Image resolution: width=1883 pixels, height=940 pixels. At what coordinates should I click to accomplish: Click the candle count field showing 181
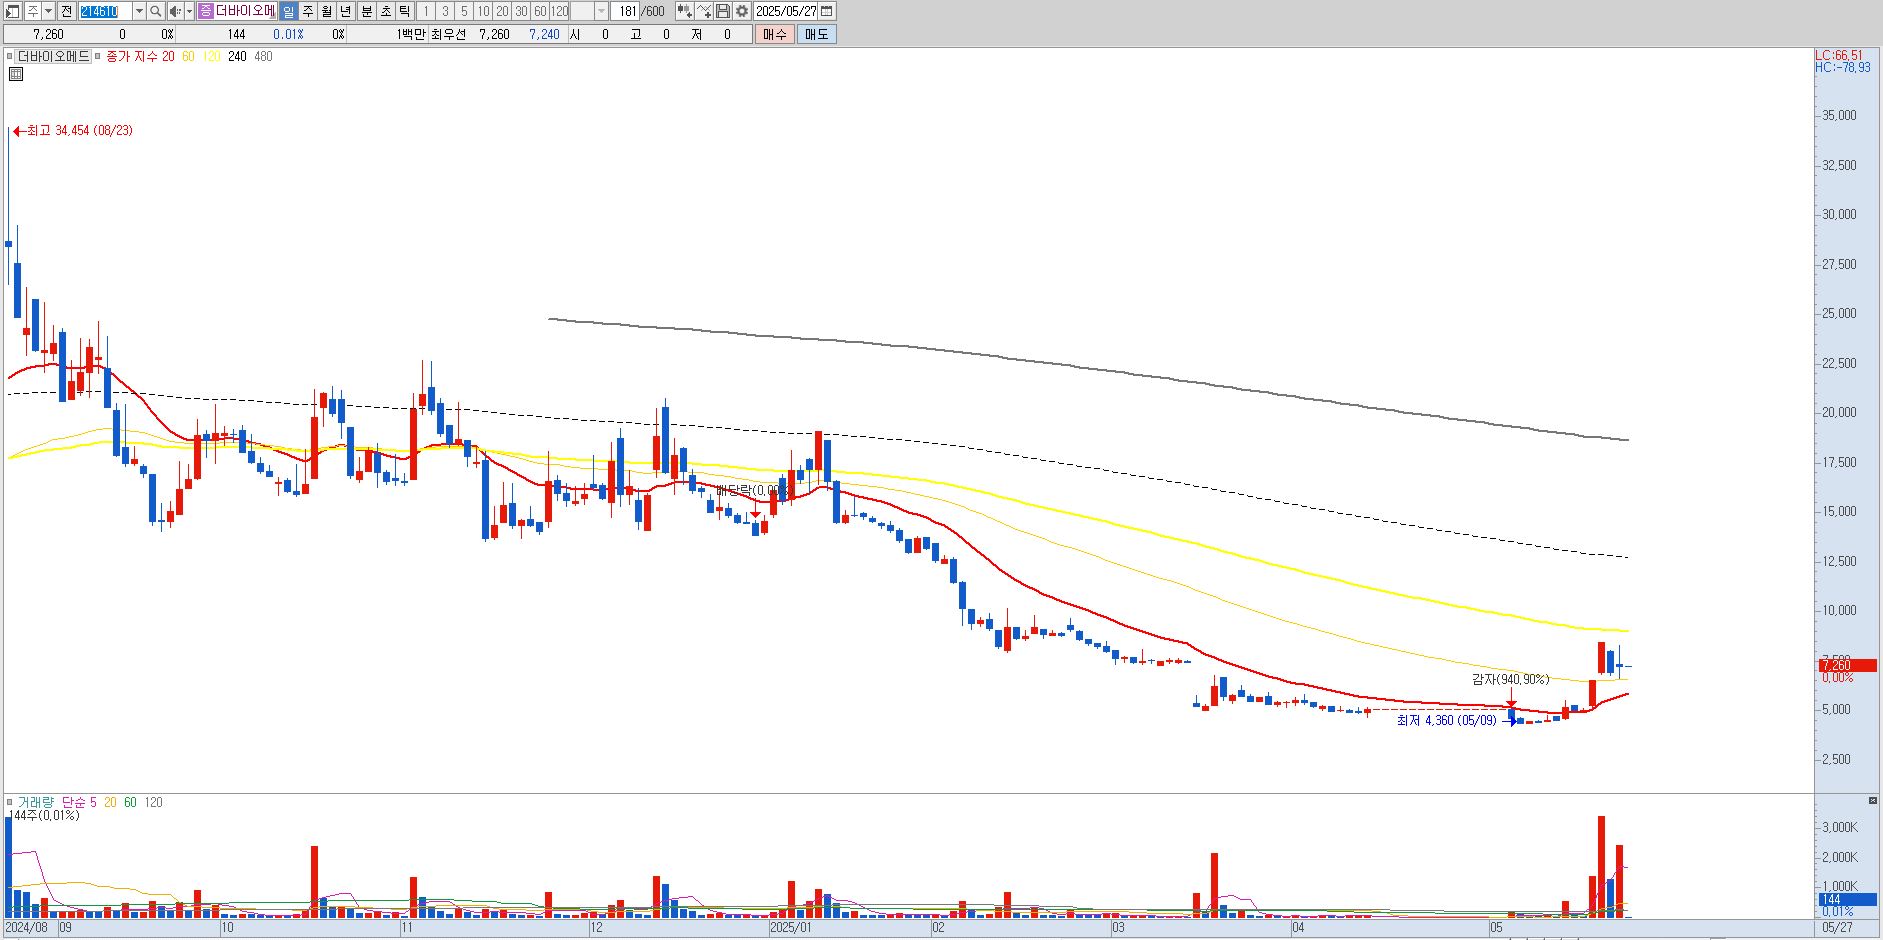[x=625, y=11]
